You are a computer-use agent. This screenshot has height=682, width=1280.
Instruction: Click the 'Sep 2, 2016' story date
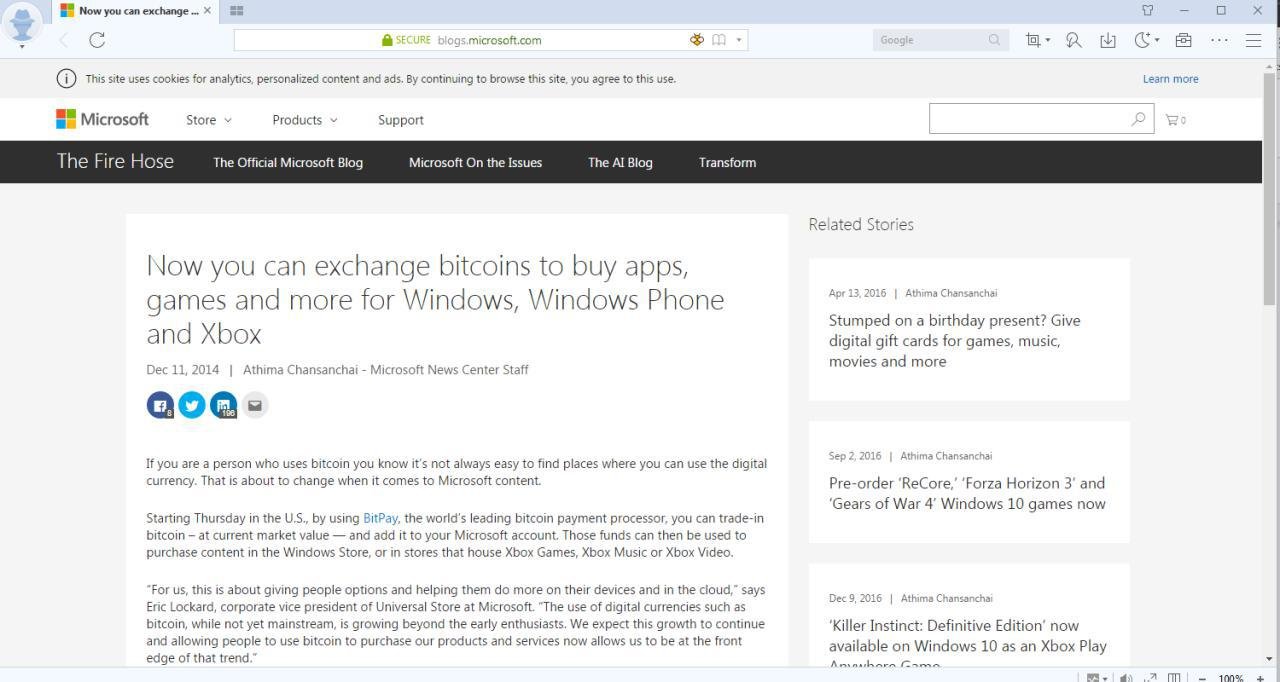click(x=855, y=456)
